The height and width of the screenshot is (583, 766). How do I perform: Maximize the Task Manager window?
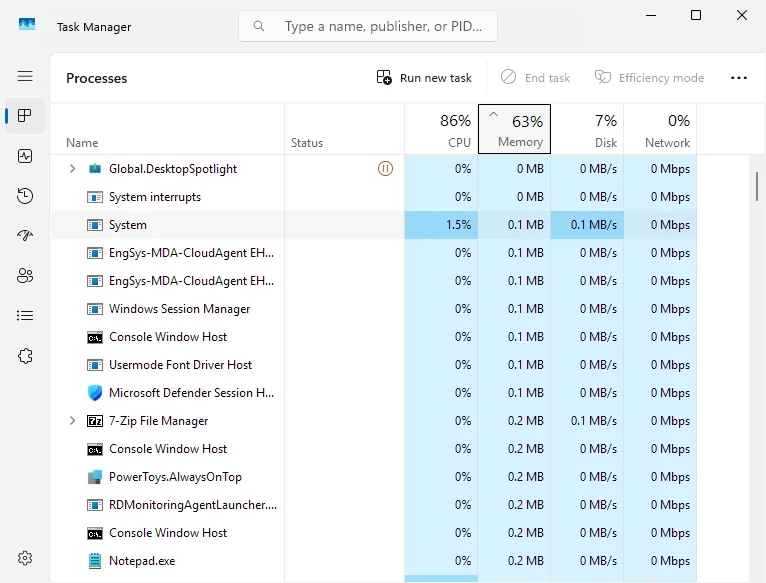696,15
